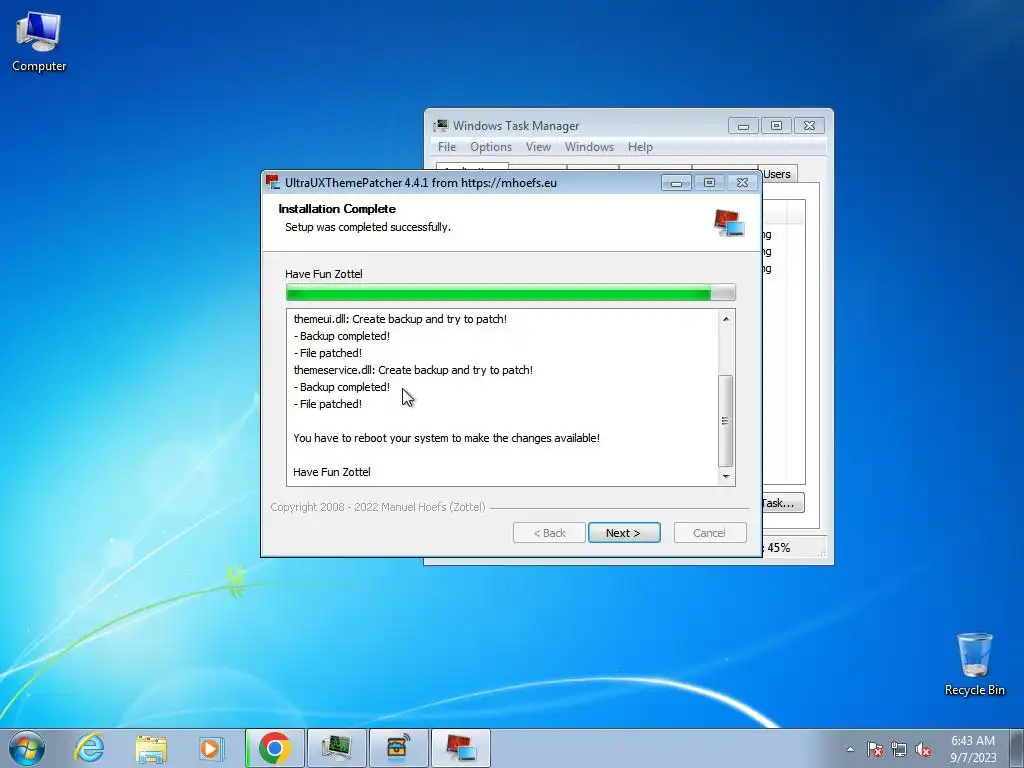
Task: Minimize the Windows Task Manager window
Action: point(743,125)
